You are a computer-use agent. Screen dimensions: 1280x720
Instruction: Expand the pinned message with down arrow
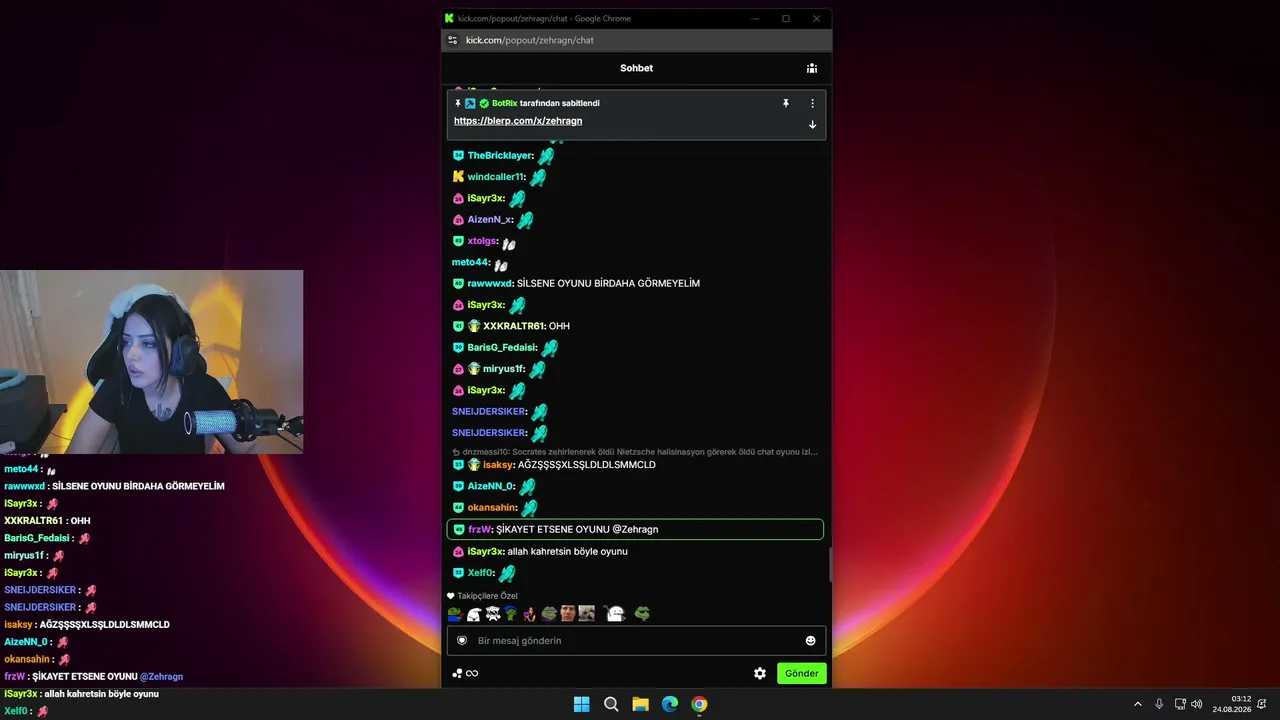[812, 125]
